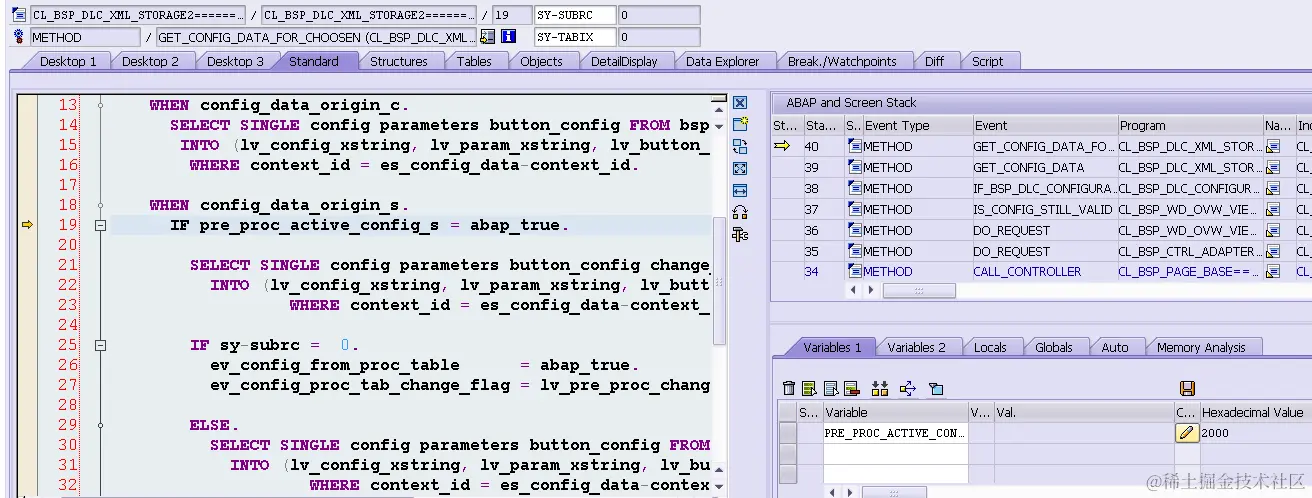Click method icon in stack row 39
1312x498 pixels.
coord(854,167)
